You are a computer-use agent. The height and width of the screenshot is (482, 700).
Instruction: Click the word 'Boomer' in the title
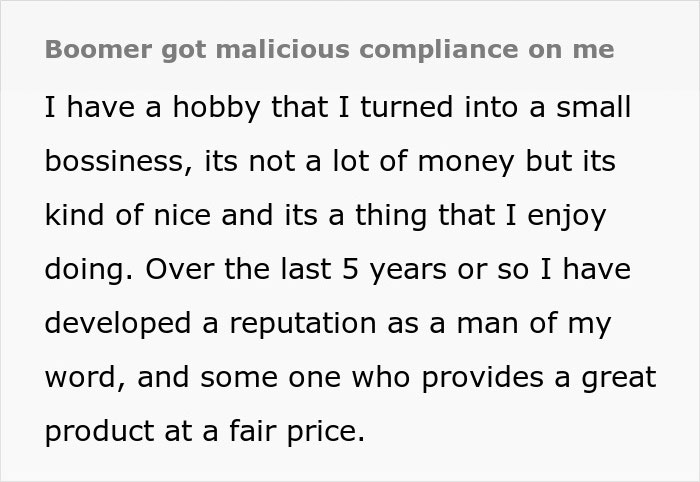click(98, 50)
